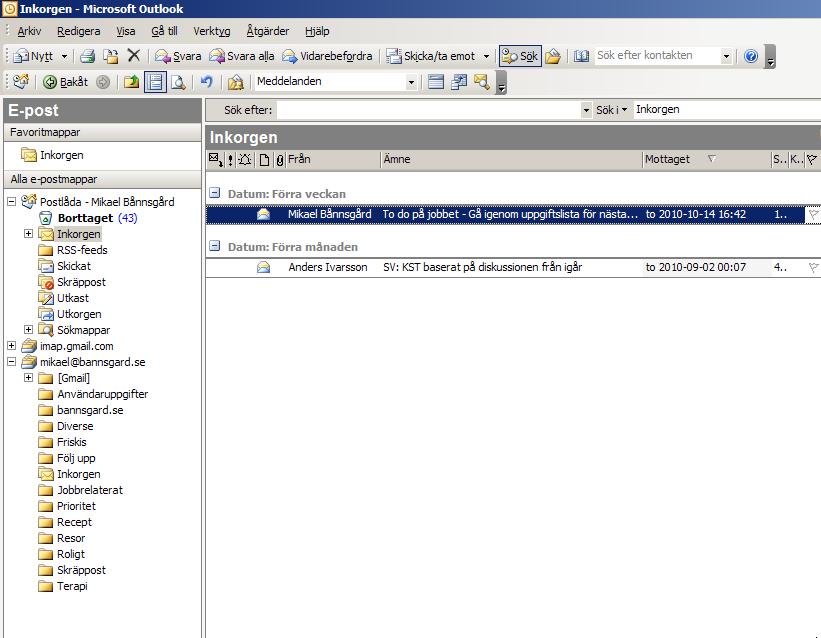This screenshot has width=821, height=638.
Task: Click Sök efter kontakten input field
Action: 658,56
